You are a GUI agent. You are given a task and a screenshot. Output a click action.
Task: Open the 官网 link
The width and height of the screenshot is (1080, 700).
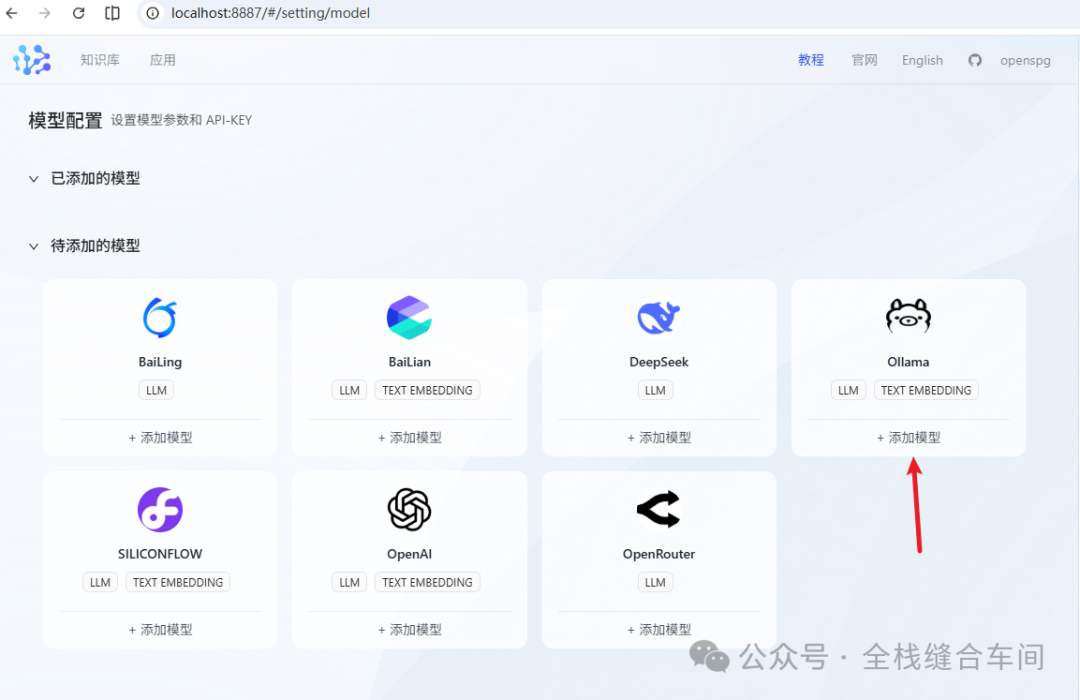click(864, 60)
